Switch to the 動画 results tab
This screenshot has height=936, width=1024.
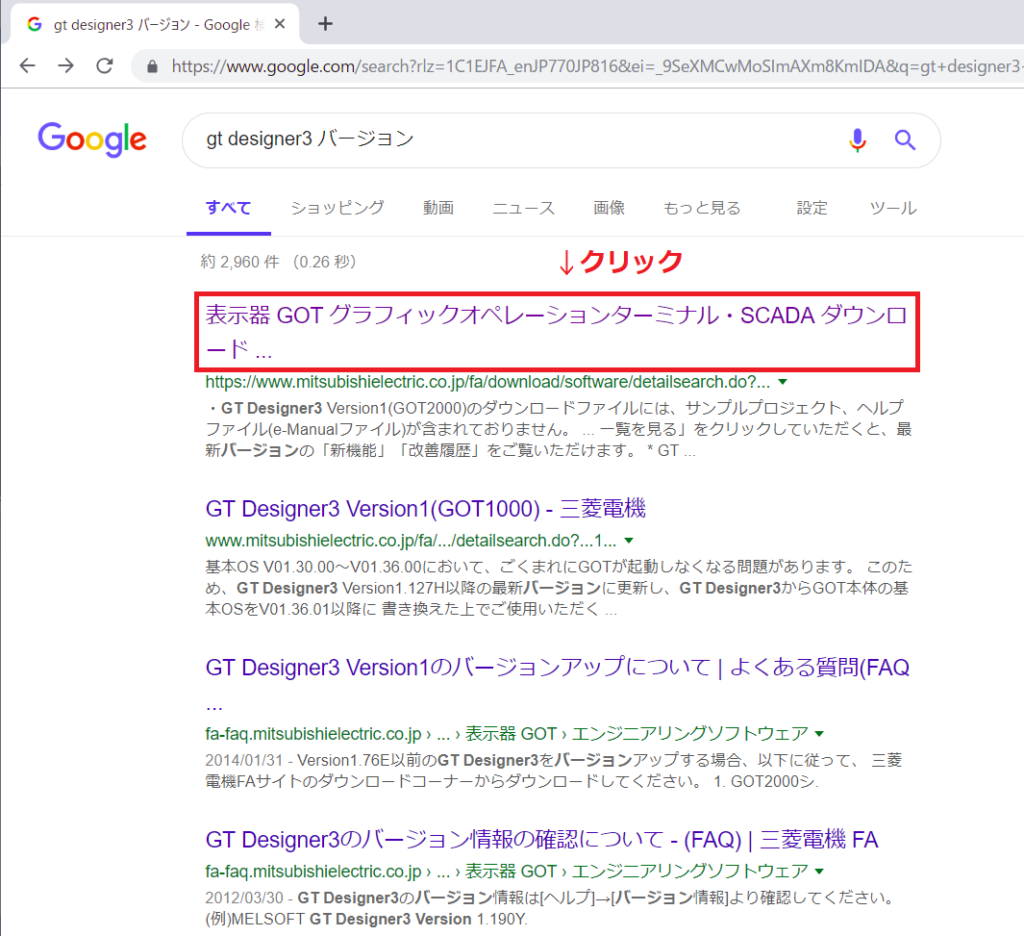(438, 208)
